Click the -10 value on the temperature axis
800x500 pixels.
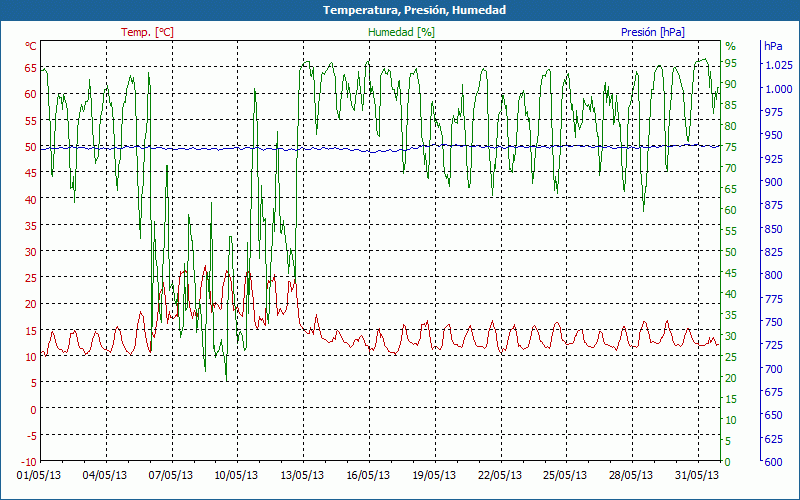pyautogui.click(x=29, y=461)
